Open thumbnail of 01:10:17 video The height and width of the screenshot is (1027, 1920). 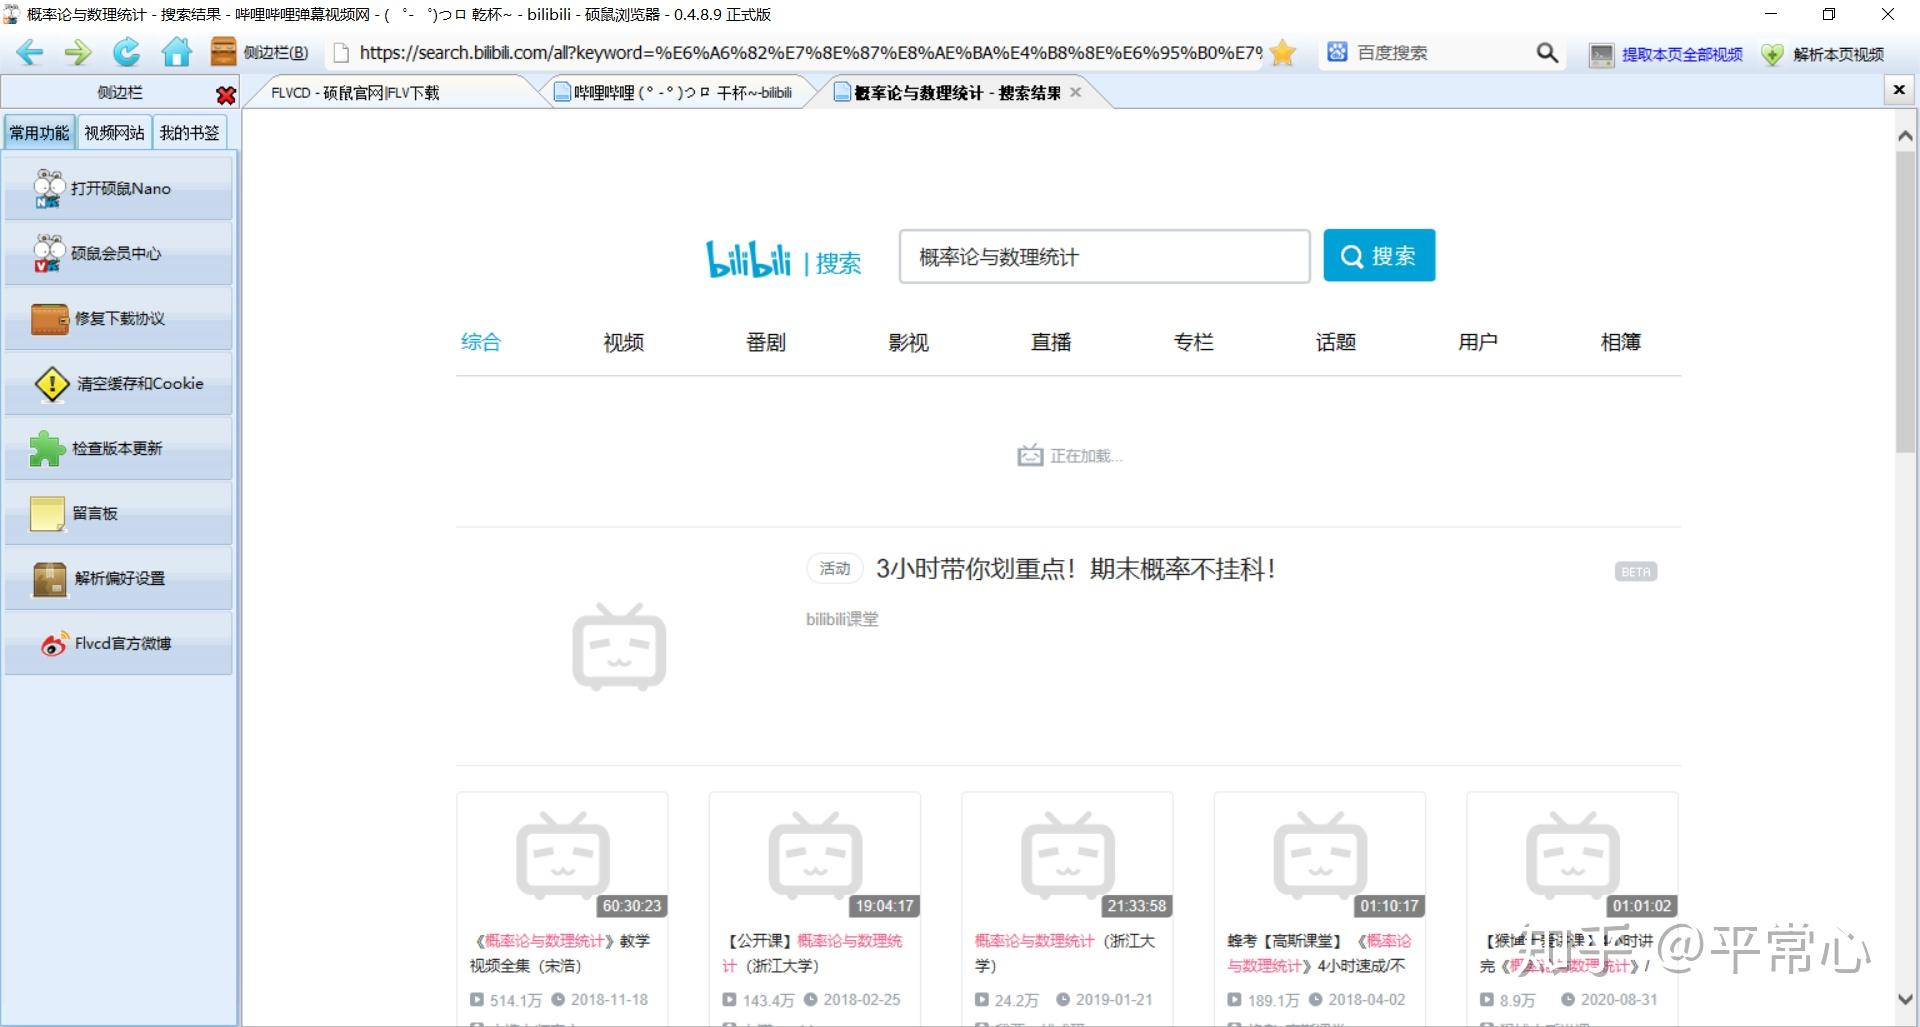pyautogui.click(x=1320, y=856)
